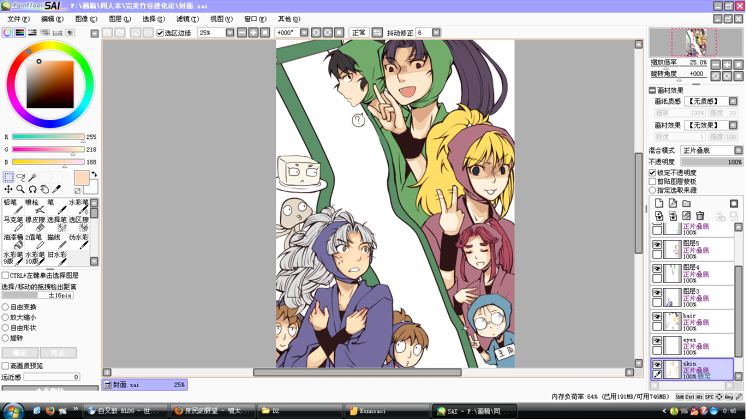
Task: Select the 铅笔 pencil brush
Action: point(13,206)
